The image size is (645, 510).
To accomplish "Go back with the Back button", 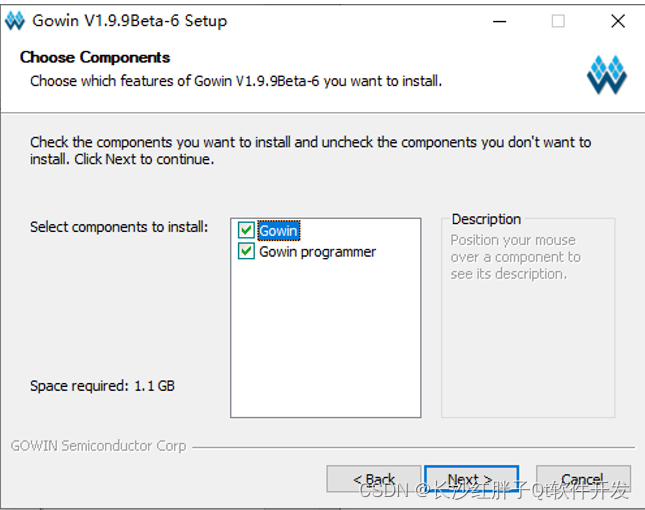I will click(374, 479).
